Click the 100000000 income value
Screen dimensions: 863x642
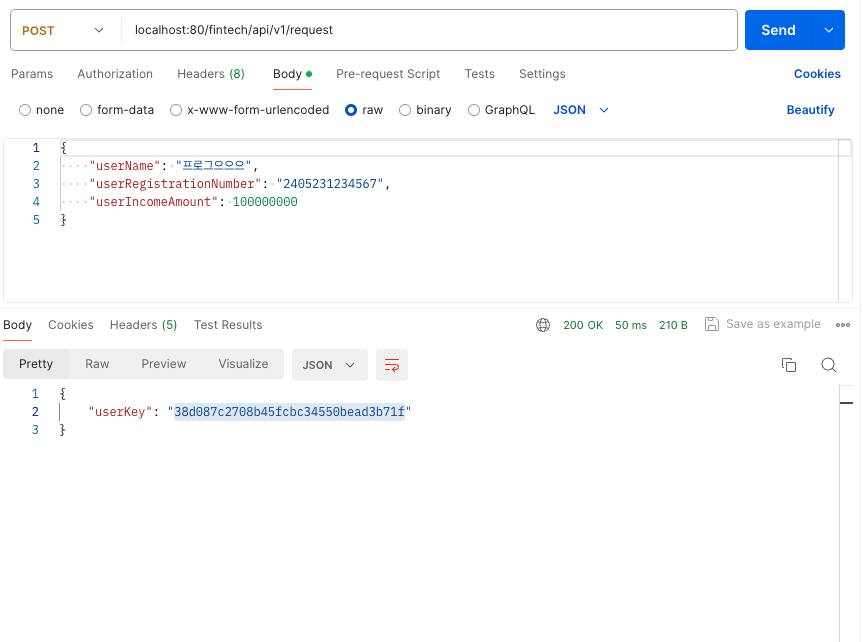pyautogui.click(x=265, y=202)
